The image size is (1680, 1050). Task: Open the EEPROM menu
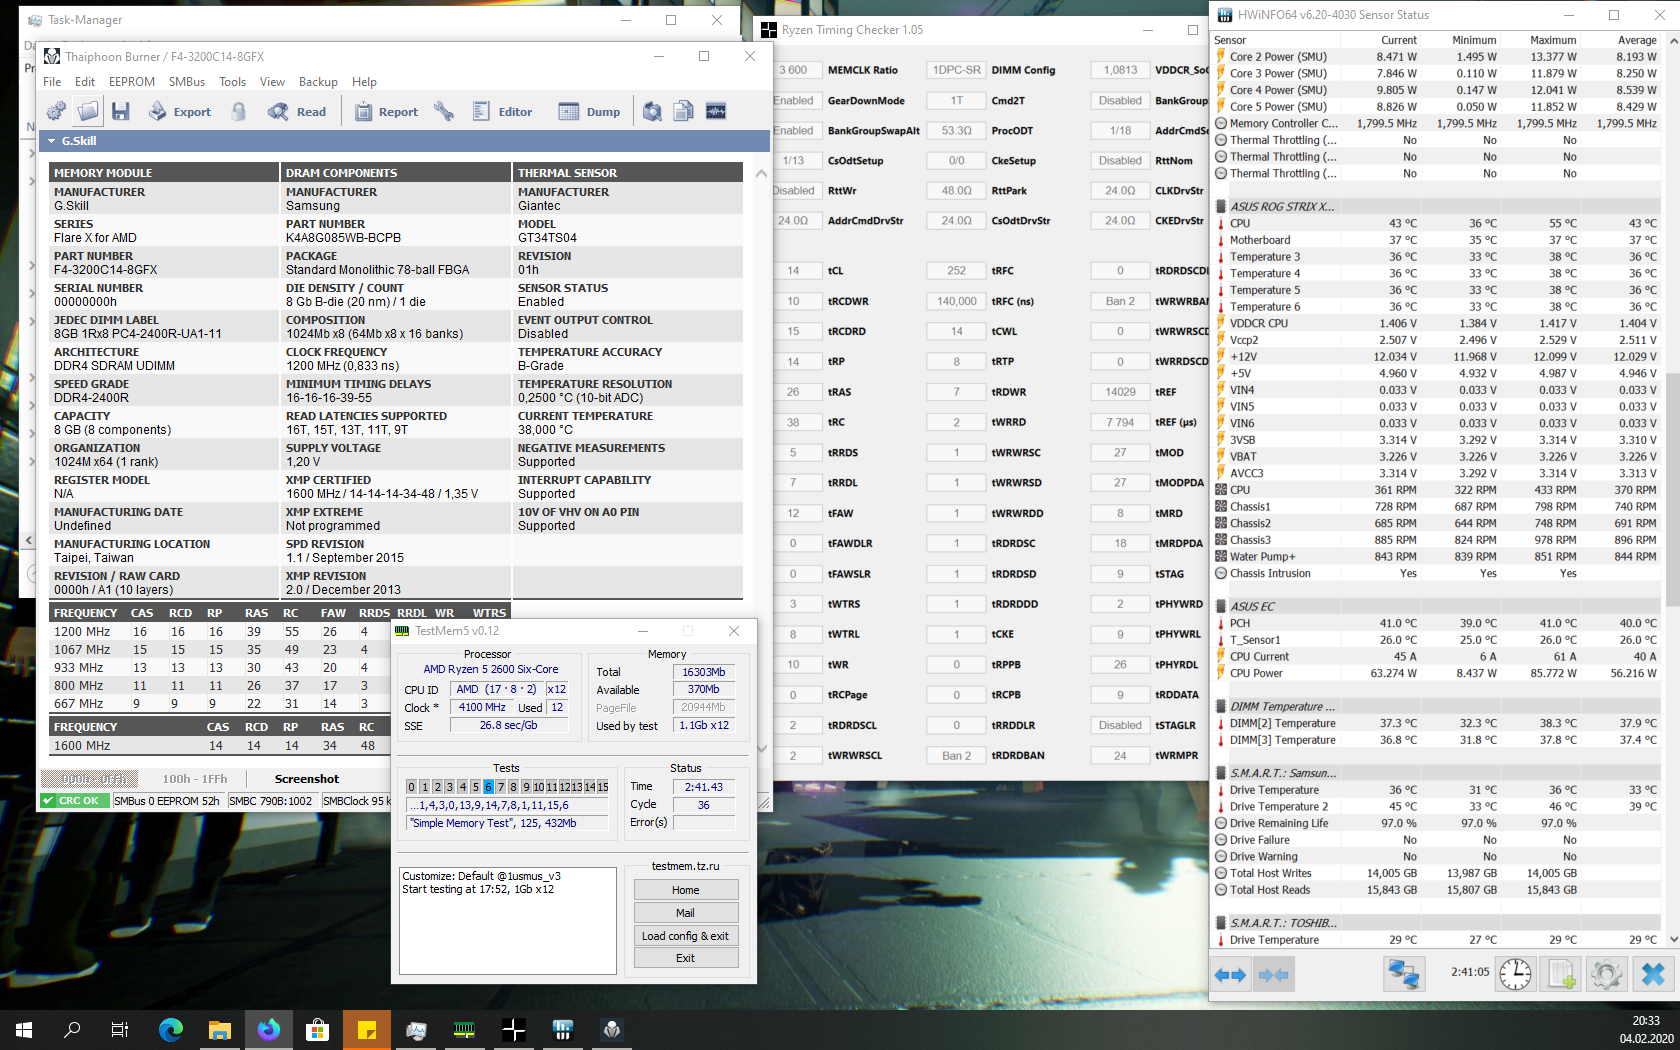pos(132,82)
